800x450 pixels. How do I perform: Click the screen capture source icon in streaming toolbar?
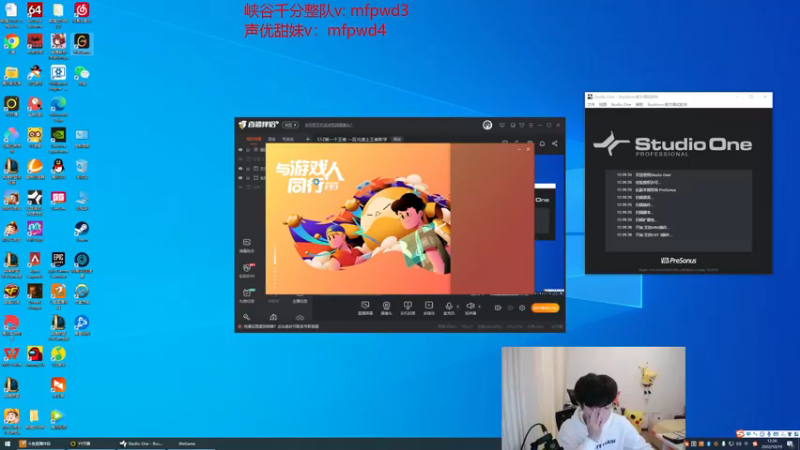[x=365, y=307]
